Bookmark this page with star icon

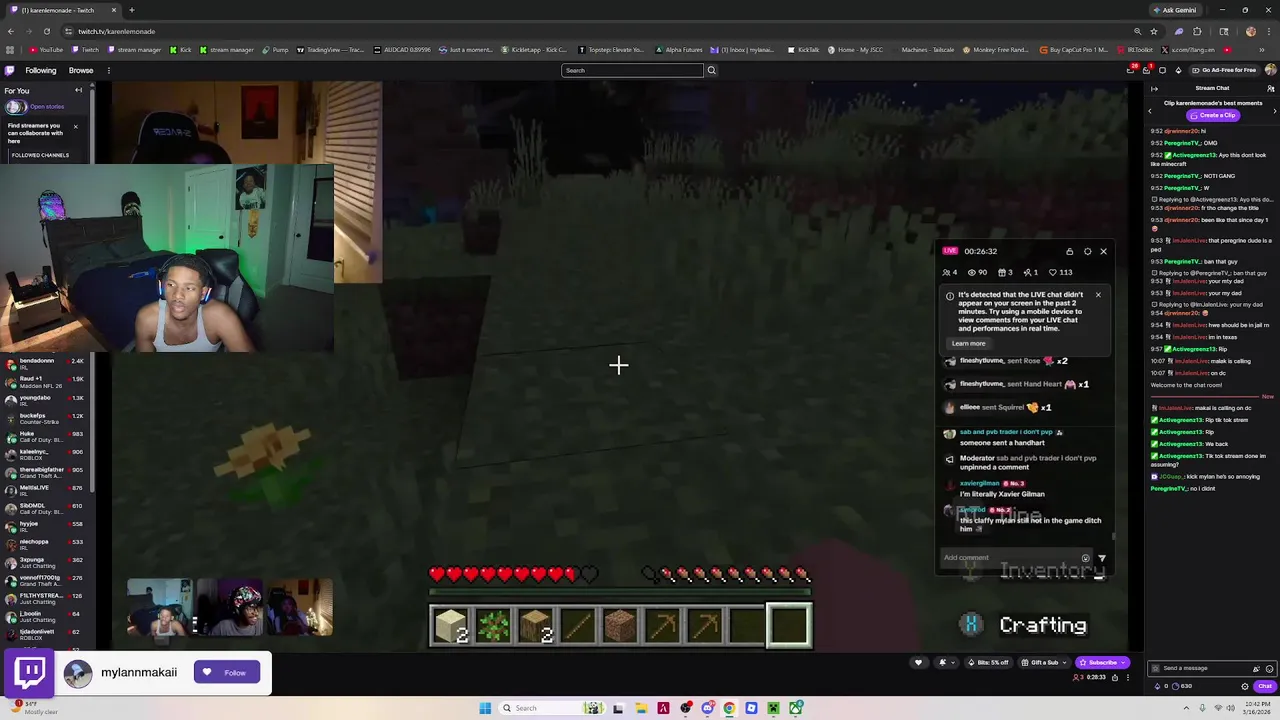pyautogui.click(x=1153, y=31)
